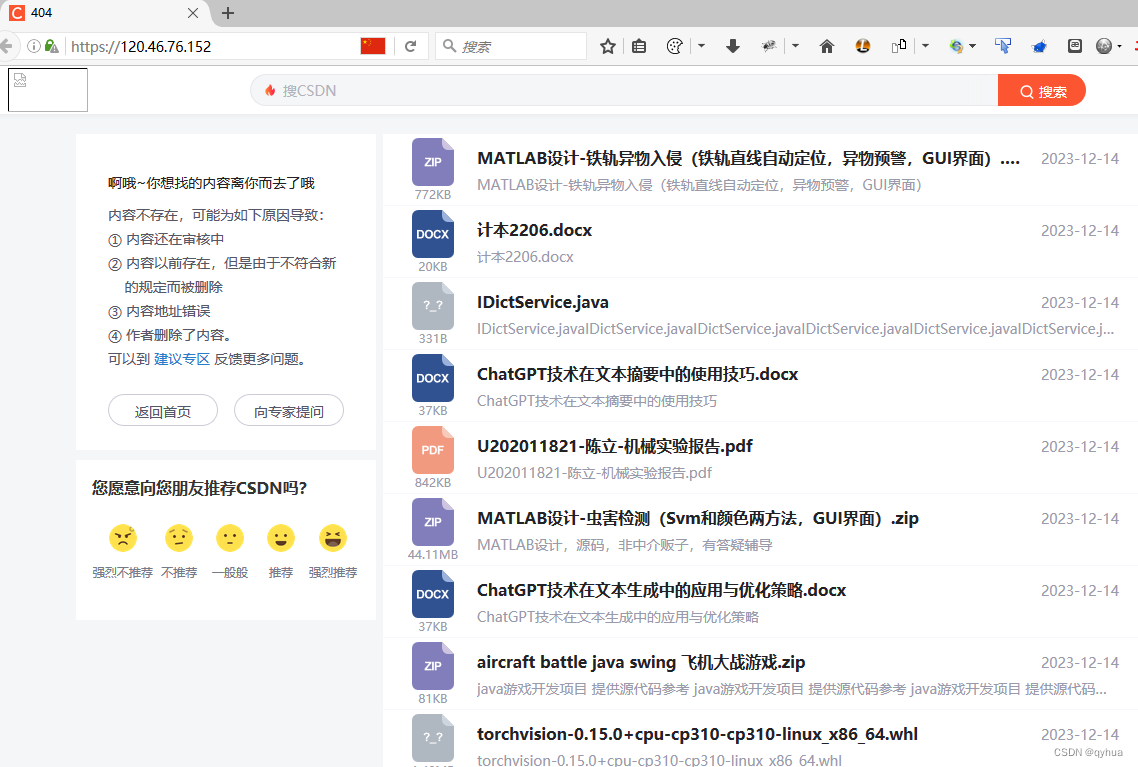Click the China flag icon in address bar
Screen dimensions: 1138x767
pos(373,46)
